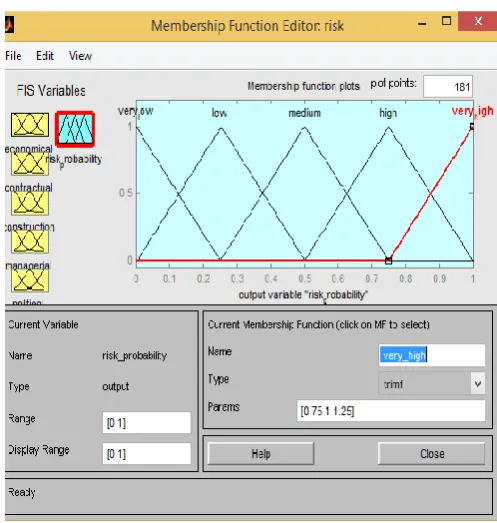Maximize the Membership Function Editor window
The image size is (497, 523).
coord(446,21)
